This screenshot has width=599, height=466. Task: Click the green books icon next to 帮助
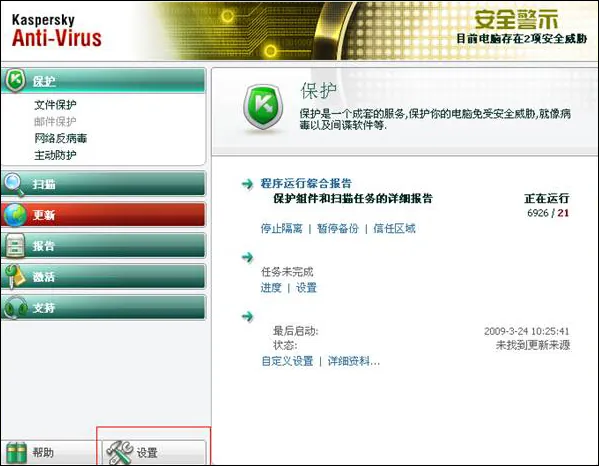16,453
